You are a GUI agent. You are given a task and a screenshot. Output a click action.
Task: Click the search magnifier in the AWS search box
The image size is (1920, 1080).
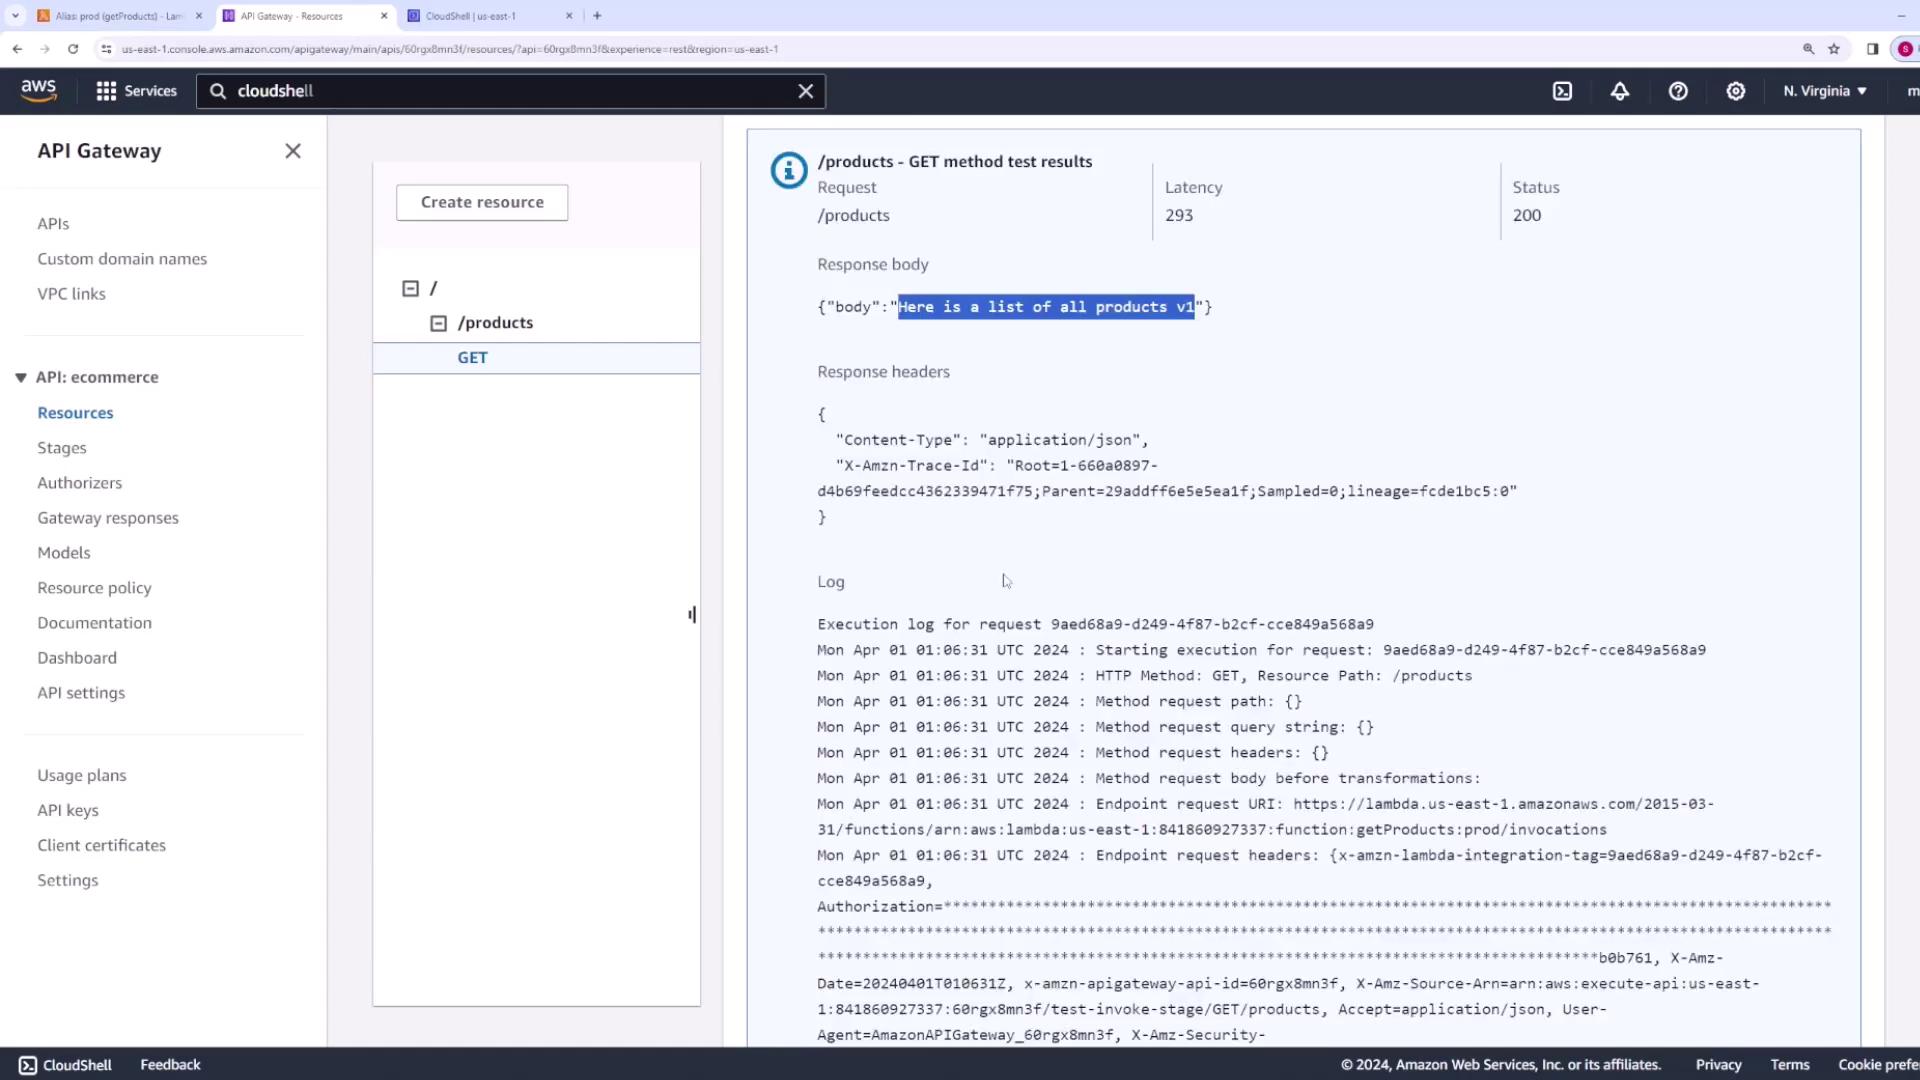pyautogui.click(x=217, y=91)
